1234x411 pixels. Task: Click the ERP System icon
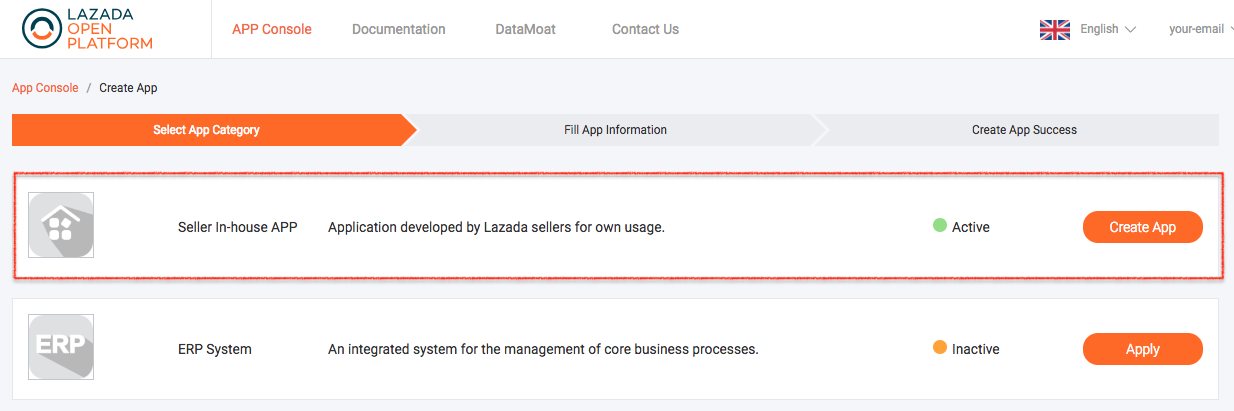coord(61,347)
